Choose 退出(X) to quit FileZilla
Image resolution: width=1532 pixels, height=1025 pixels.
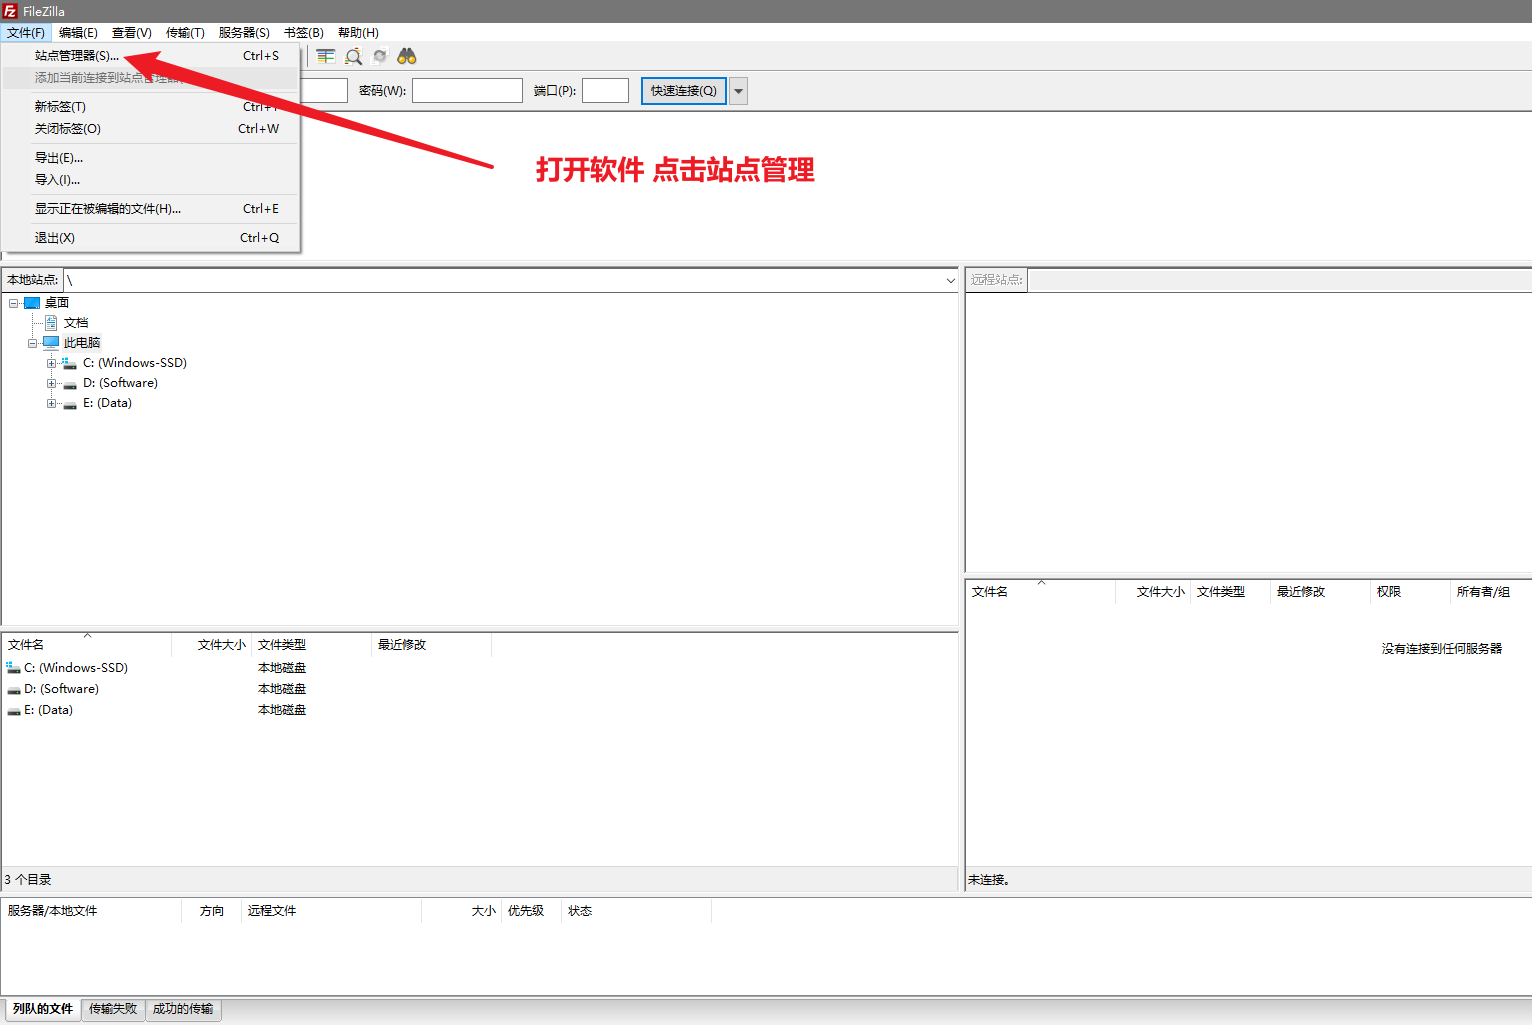151,238
